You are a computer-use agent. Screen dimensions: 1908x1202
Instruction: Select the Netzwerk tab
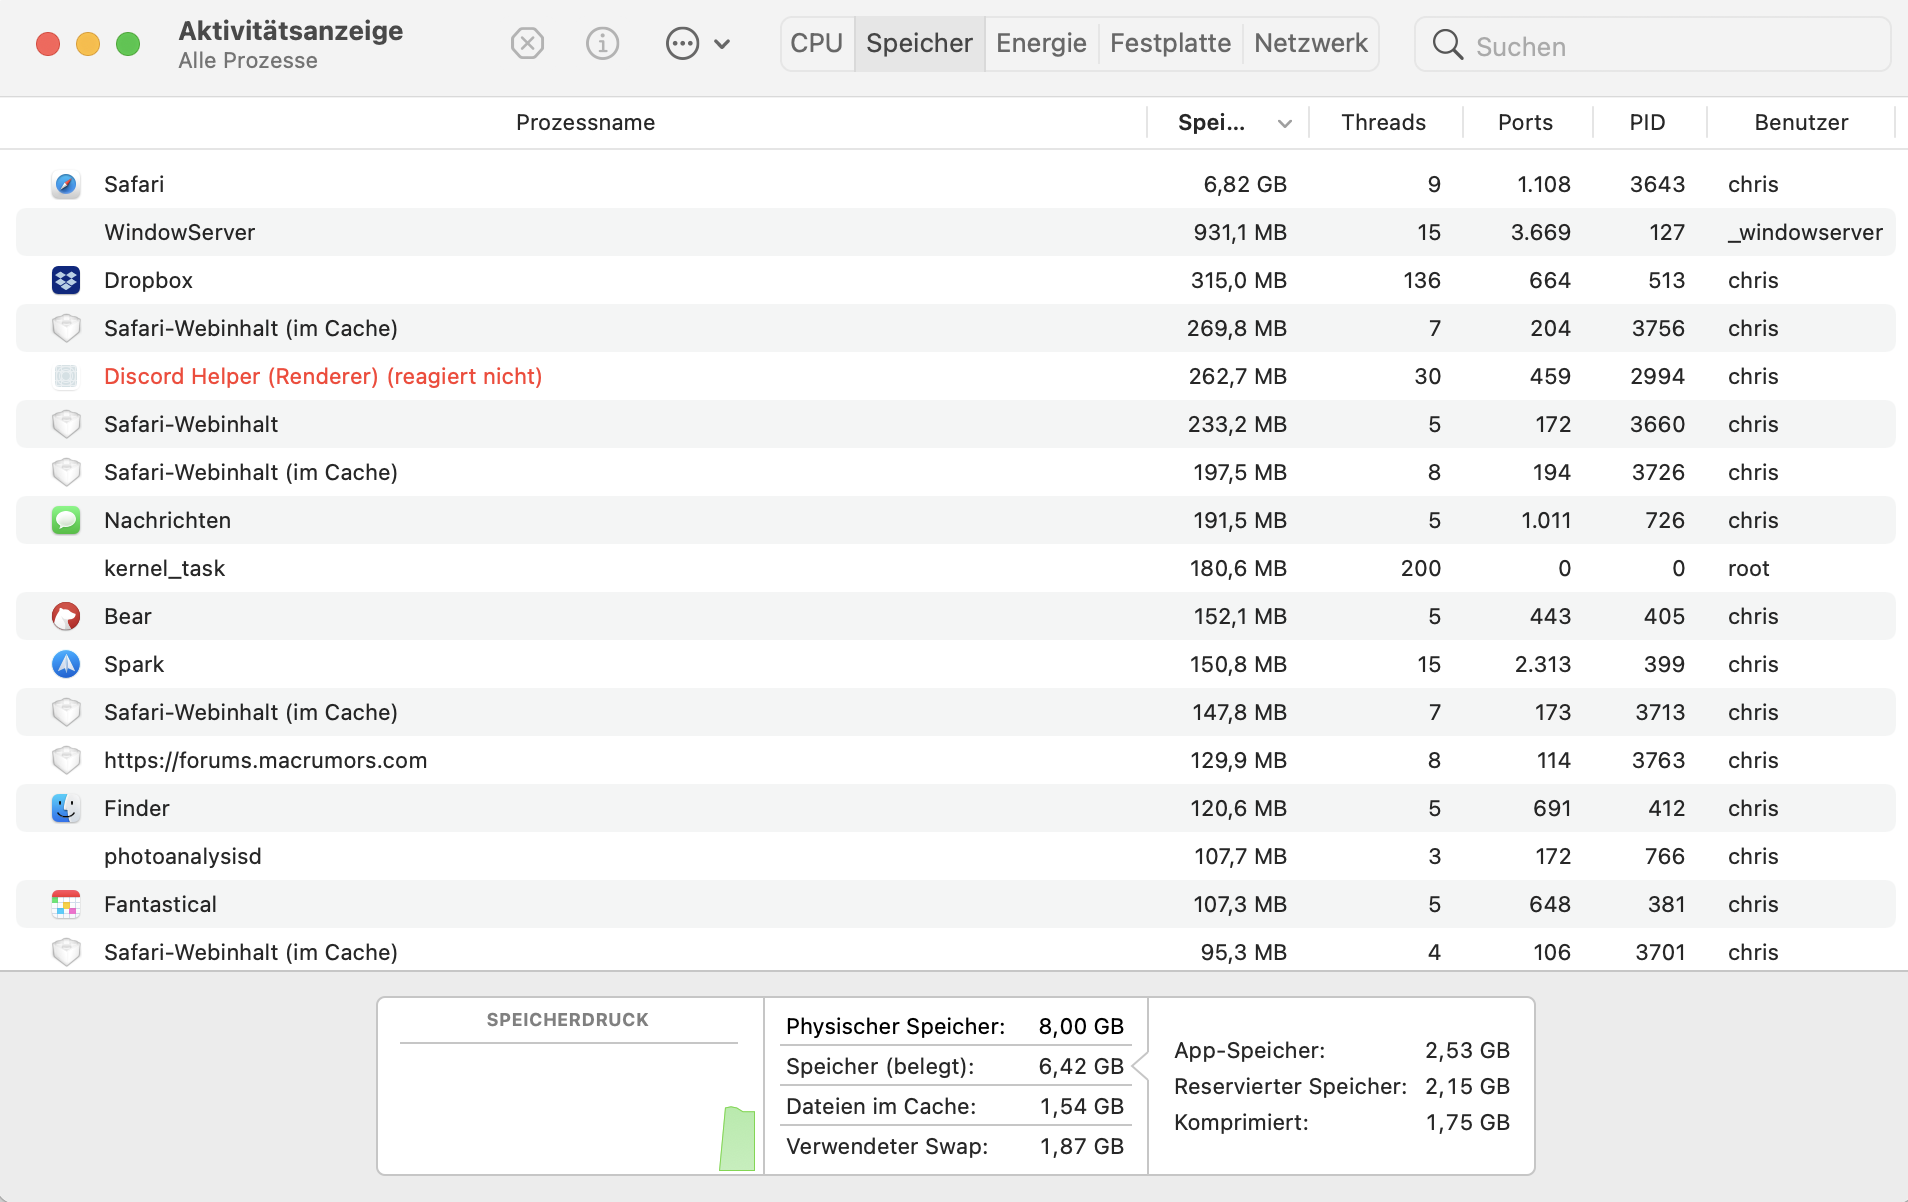[1310, 44]
